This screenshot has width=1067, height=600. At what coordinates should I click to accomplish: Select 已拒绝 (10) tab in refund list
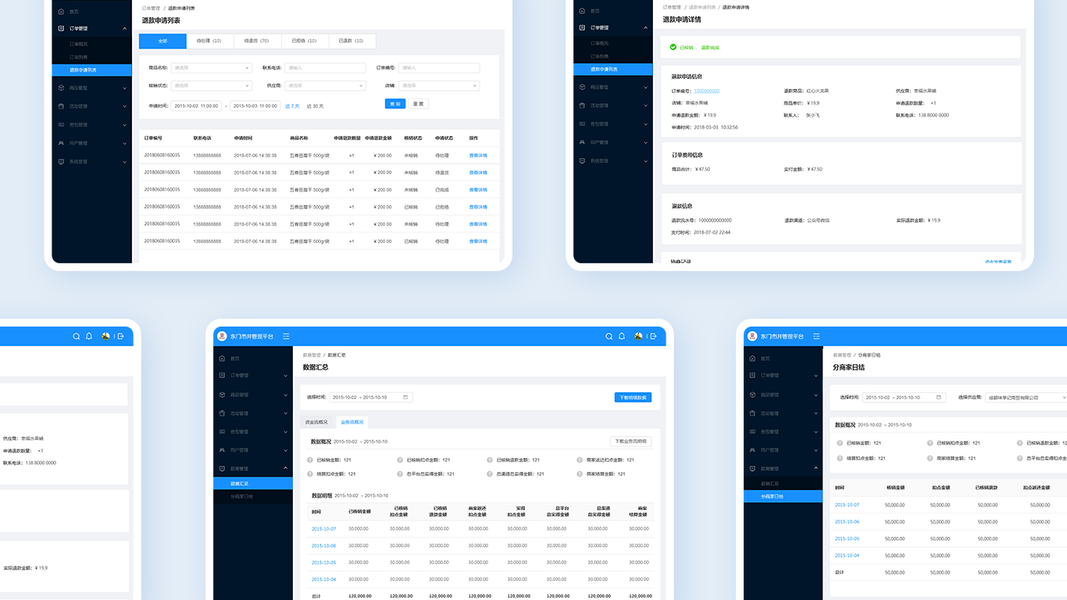[x=303, y=41]
